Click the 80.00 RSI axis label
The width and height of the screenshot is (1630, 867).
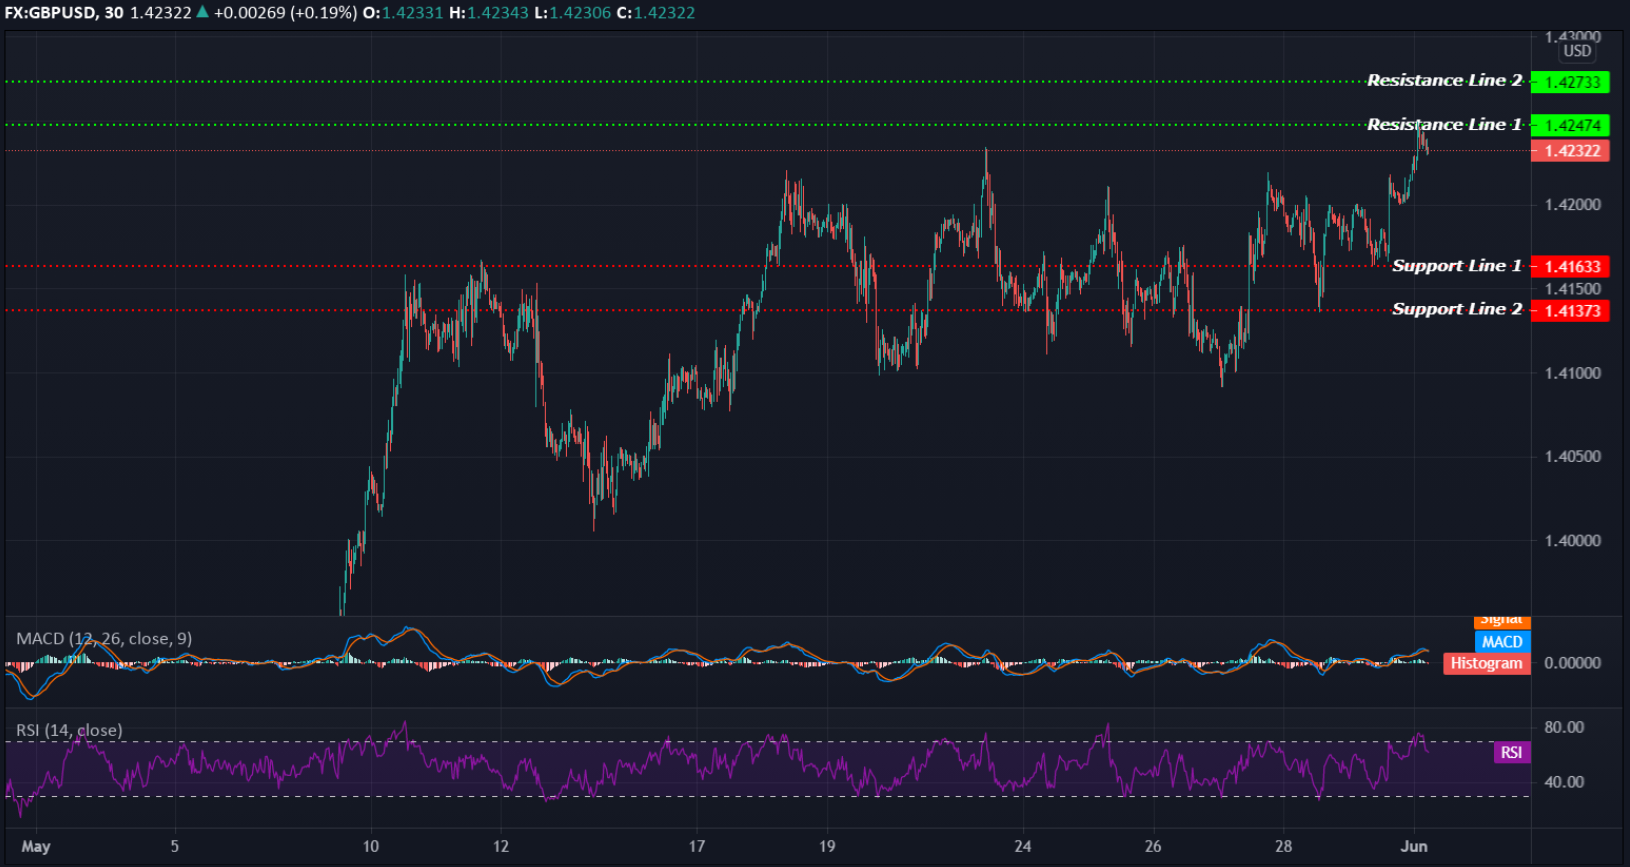click(x=1564, y=727)
